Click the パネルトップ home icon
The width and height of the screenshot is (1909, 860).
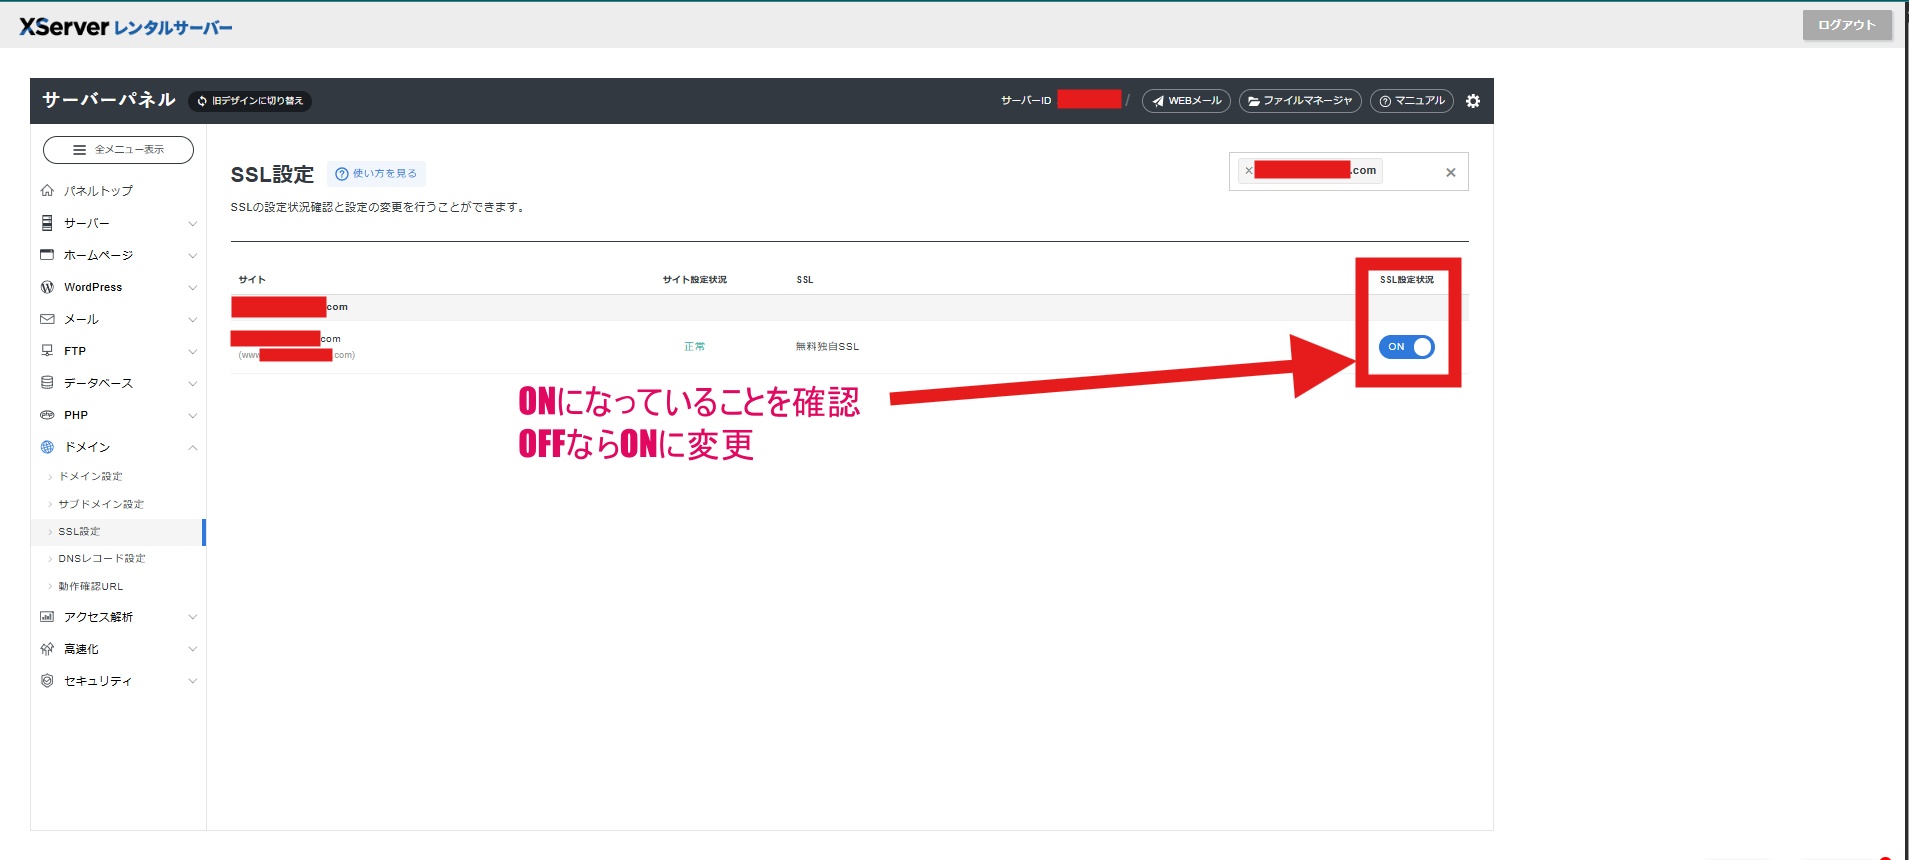[x=47, y=190]
